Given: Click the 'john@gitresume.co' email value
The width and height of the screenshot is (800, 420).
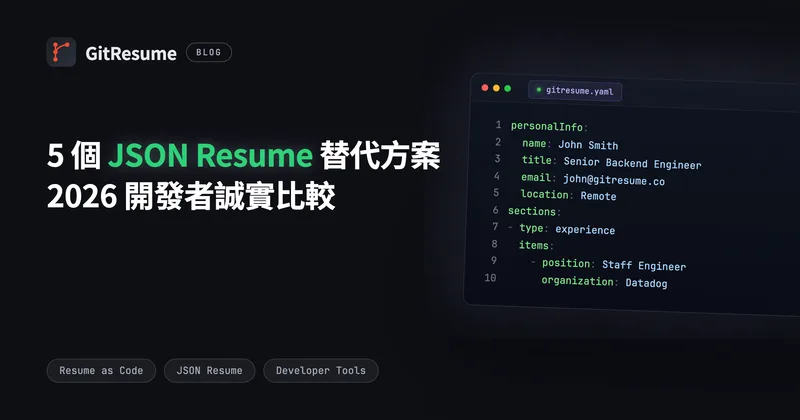Looking at the screenshot, I should 614,180.
